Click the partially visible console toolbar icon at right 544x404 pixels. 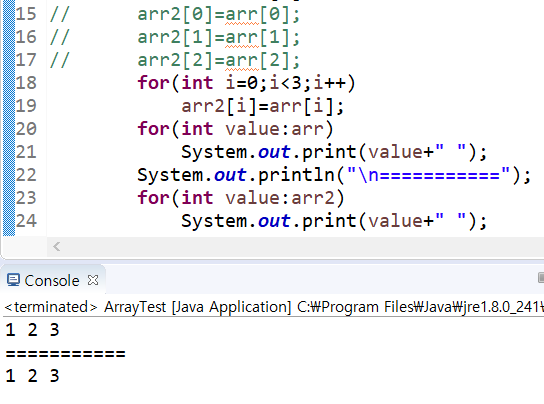point(541,278)
